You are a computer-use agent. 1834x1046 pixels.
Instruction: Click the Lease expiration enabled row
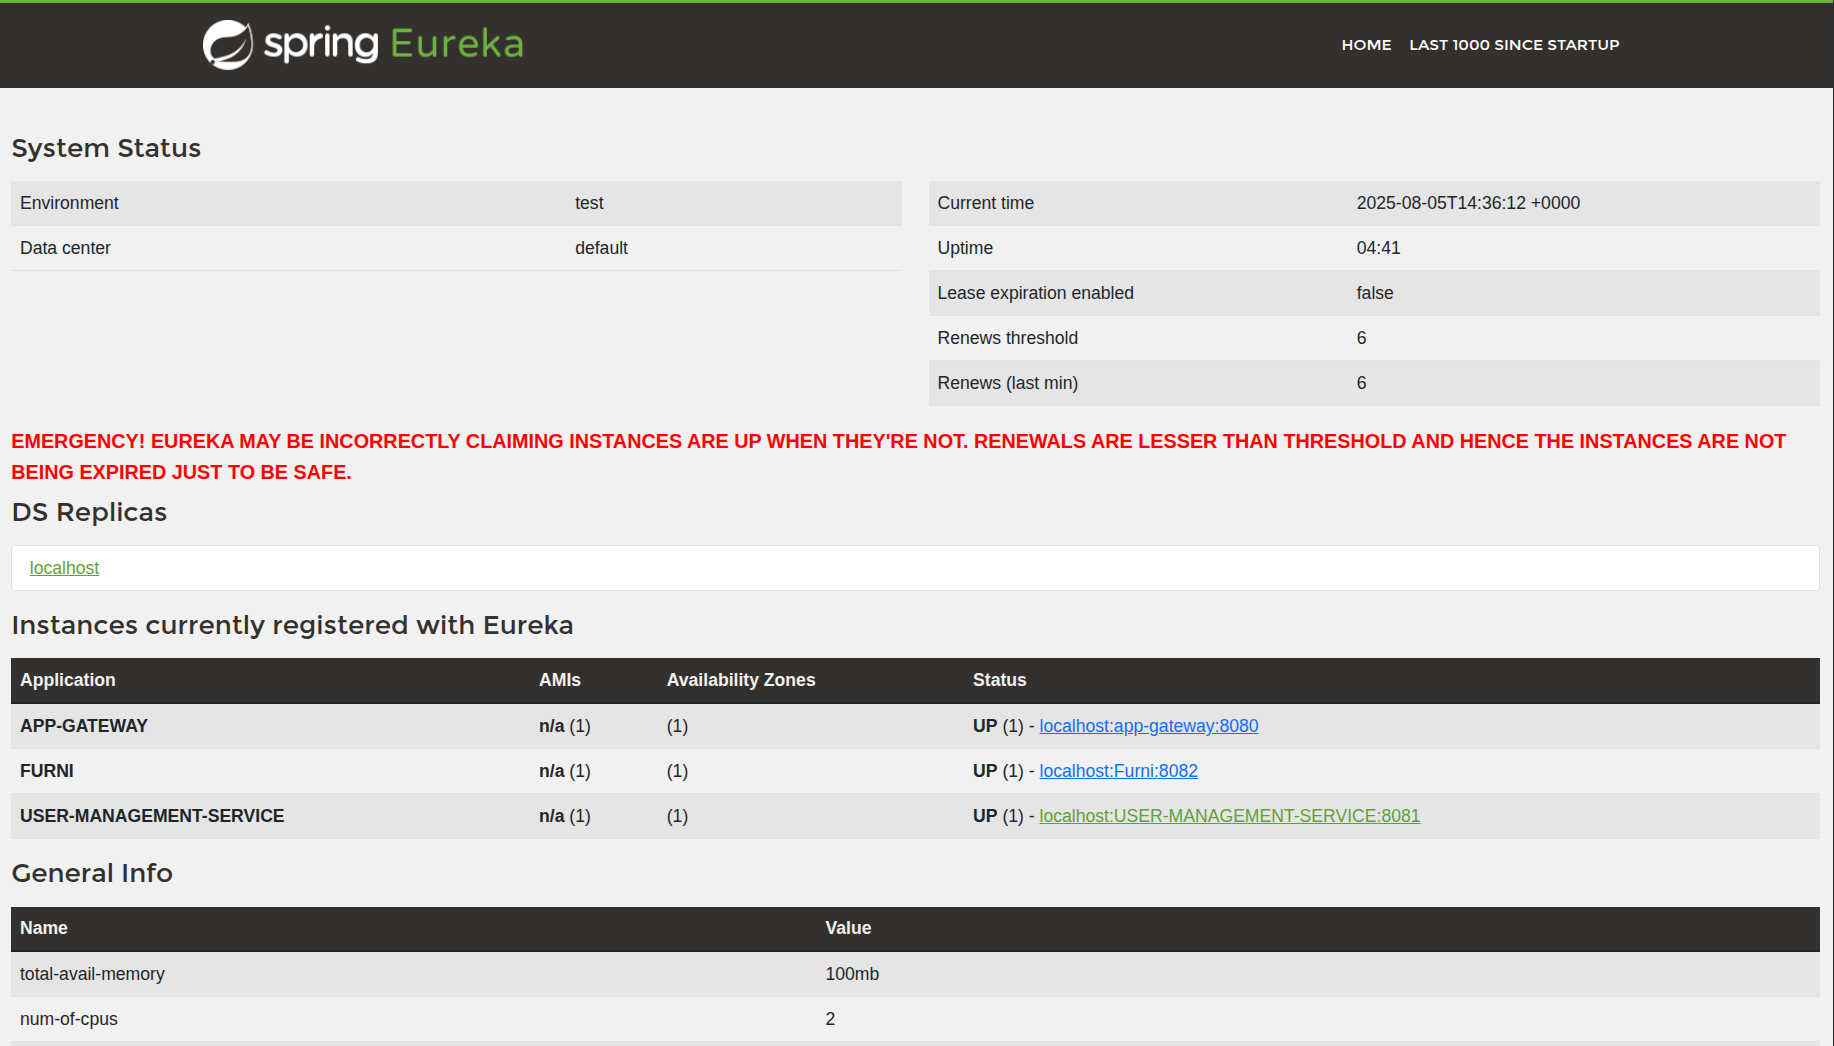coord(1035,293)
